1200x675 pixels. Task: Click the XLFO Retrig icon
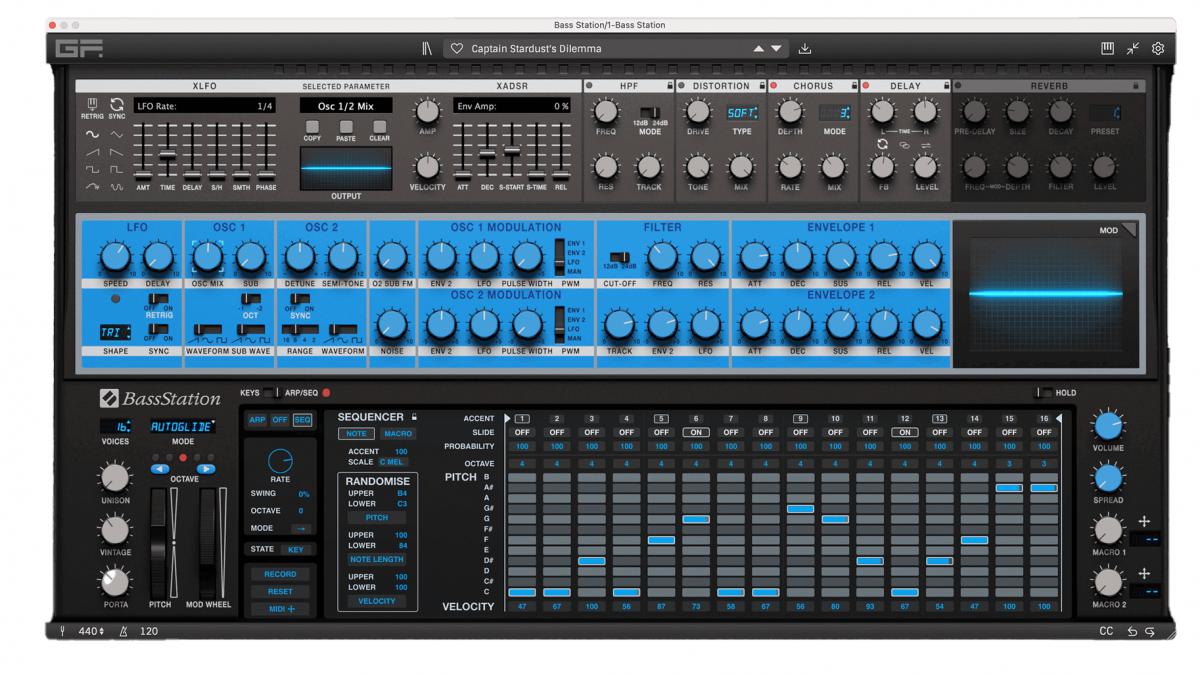pyautogui.click(x=91, y=104)
